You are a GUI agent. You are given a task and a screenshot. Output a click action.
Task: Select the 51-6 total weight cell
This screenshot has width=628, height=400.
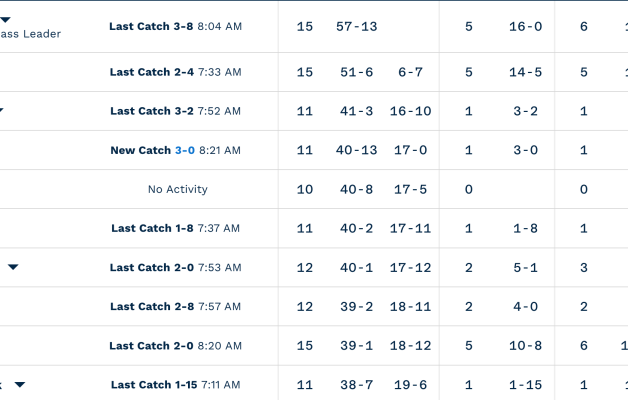click(x=356, y=72)
